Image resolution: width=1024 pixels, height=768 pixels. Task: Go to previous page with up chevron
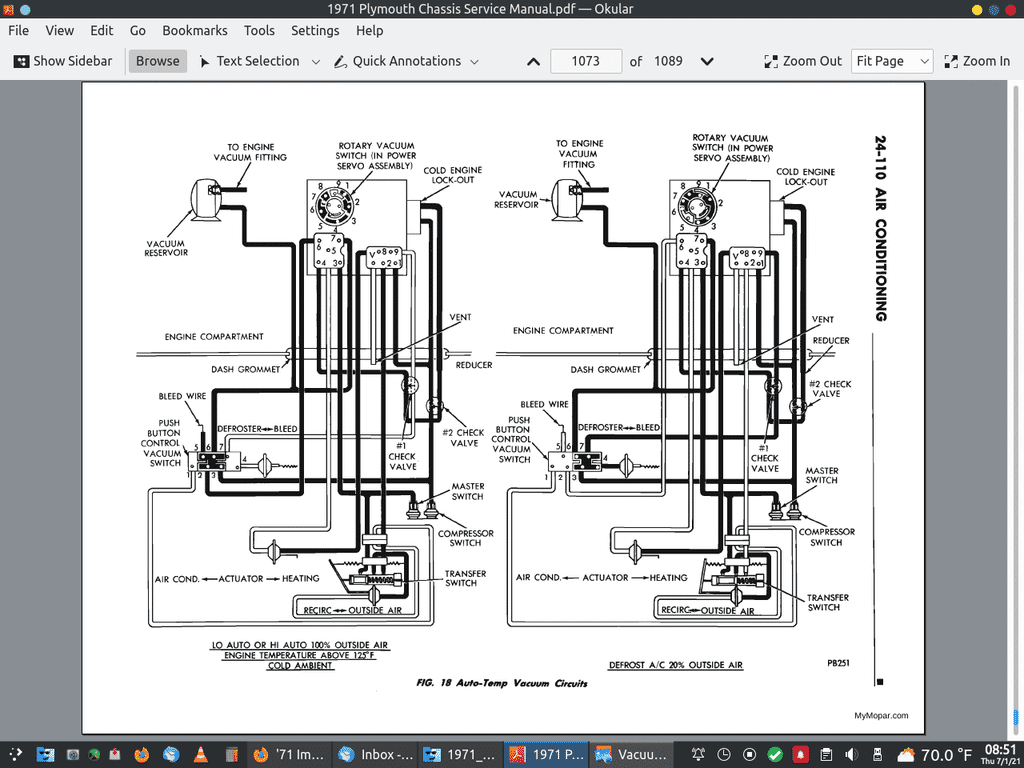pyautogui.click(x=533, y=62)
